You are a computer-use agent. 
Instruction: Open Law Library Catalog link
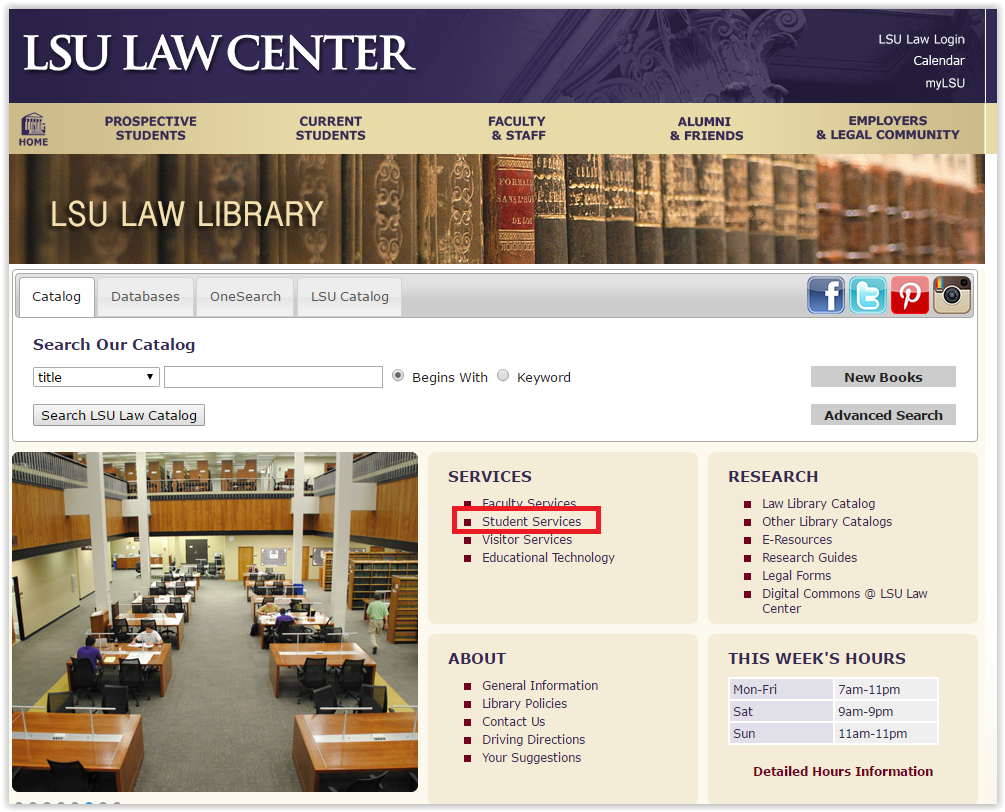pos(818,504)
